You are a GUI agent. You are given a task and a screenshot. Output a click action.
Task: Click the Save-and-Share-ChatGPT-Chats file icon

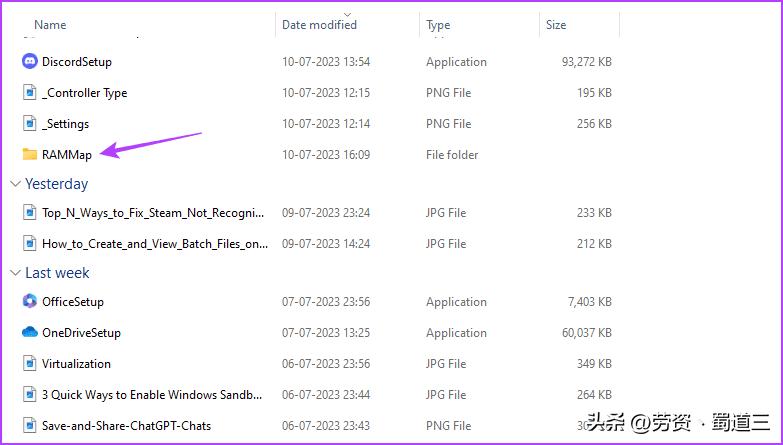point(30,425)
